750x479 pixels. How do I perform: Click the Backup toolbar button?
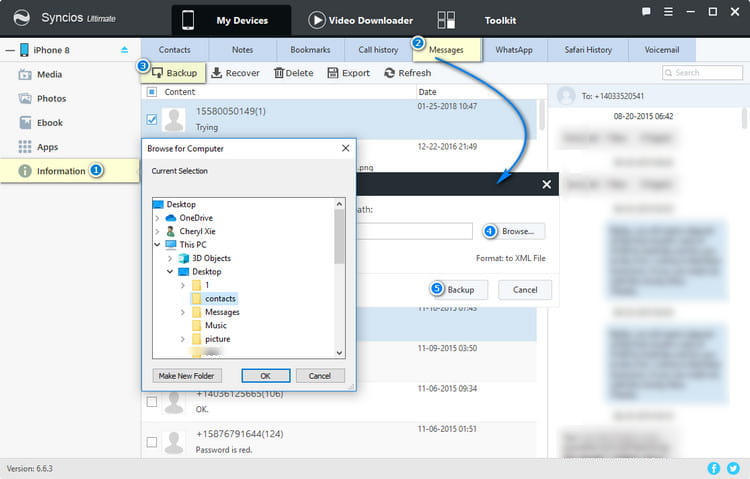tap(174, 73)
